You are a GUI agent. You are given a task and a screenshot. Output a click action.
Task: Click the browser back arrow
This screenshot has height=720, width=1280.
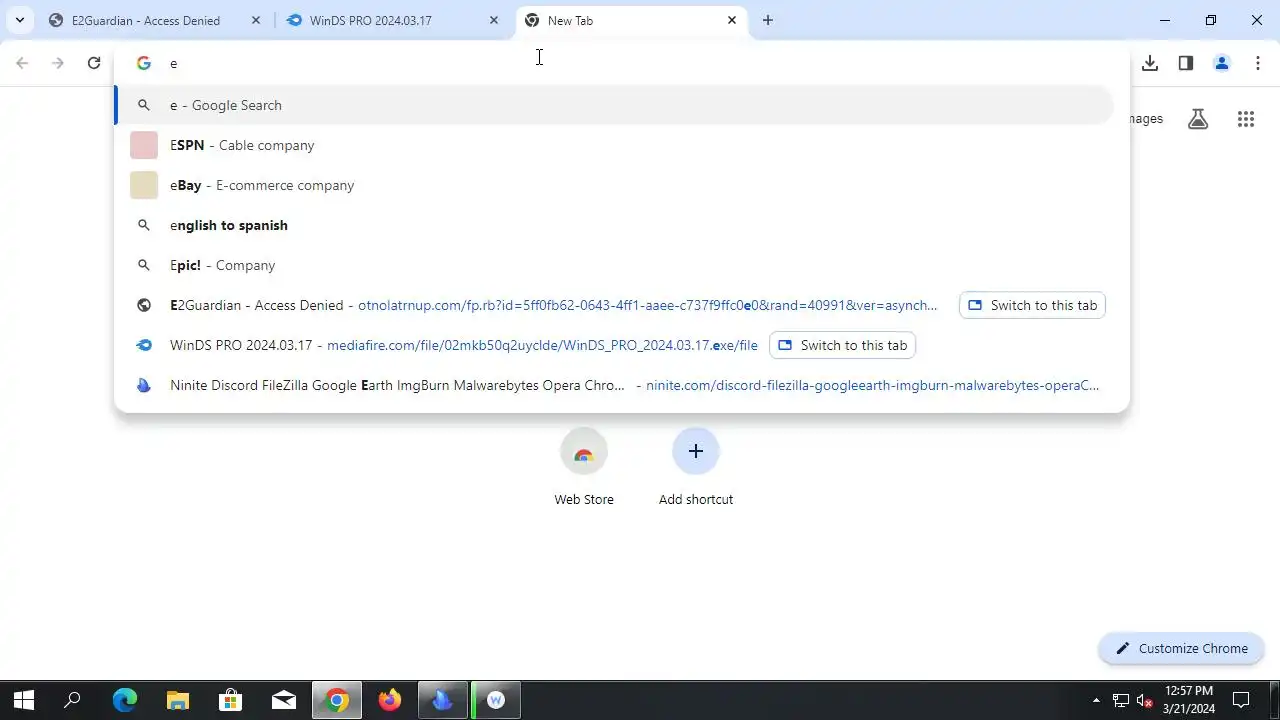point(22,63)
